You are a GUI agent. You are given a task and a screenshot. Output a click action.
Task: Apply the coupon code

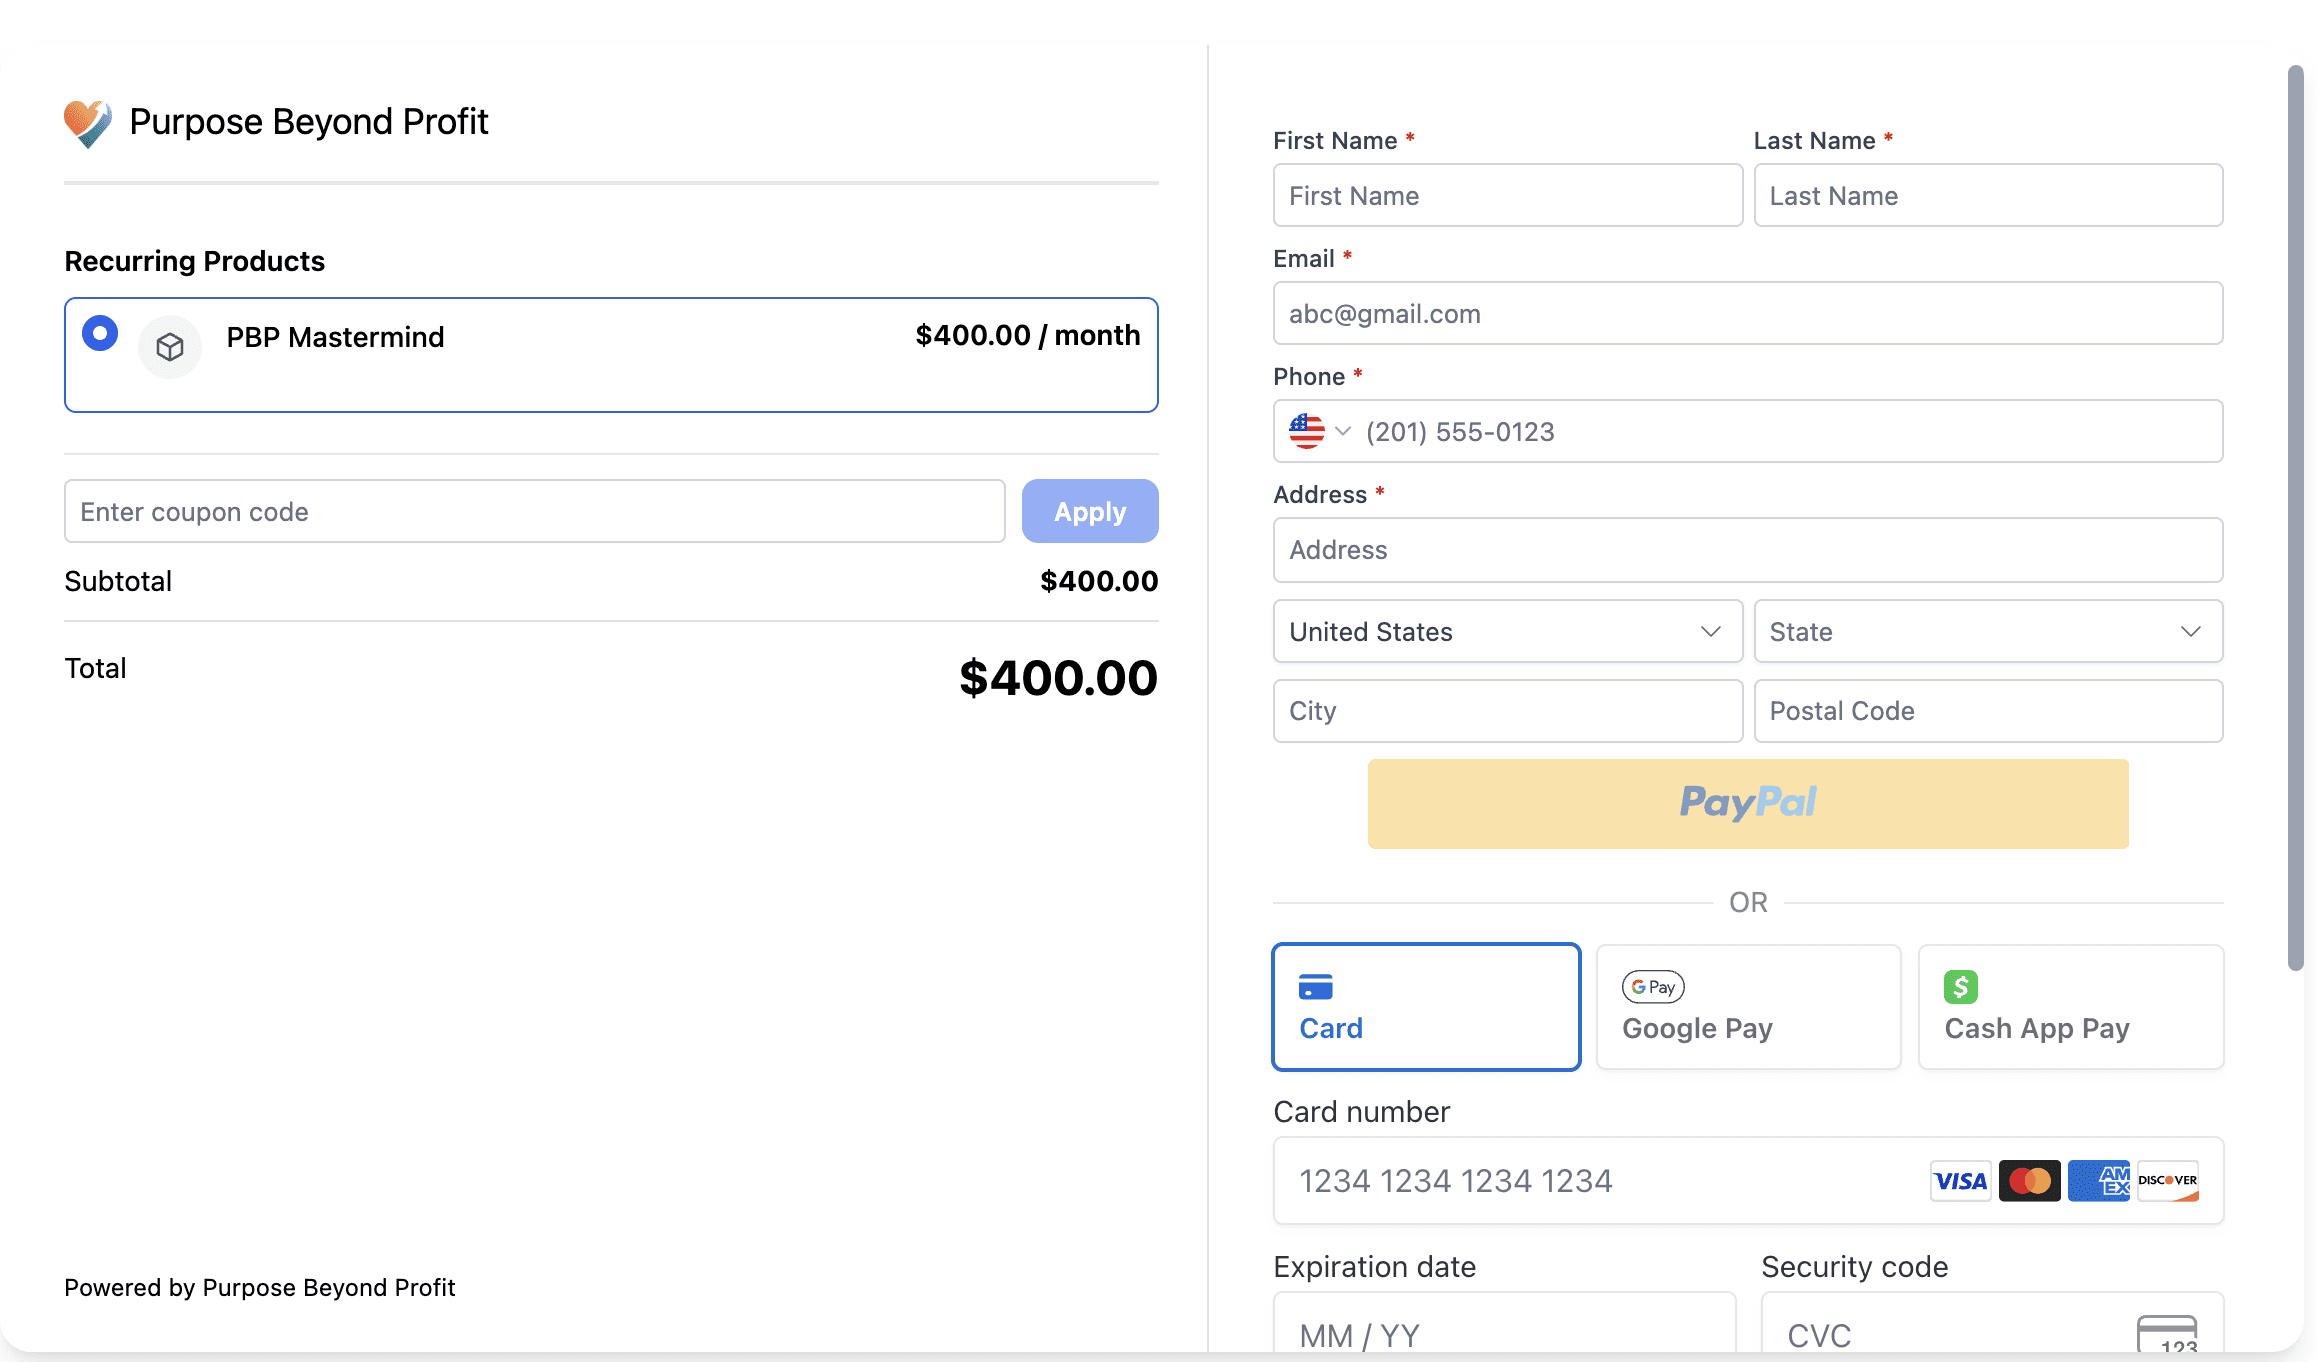[1089, 511]
